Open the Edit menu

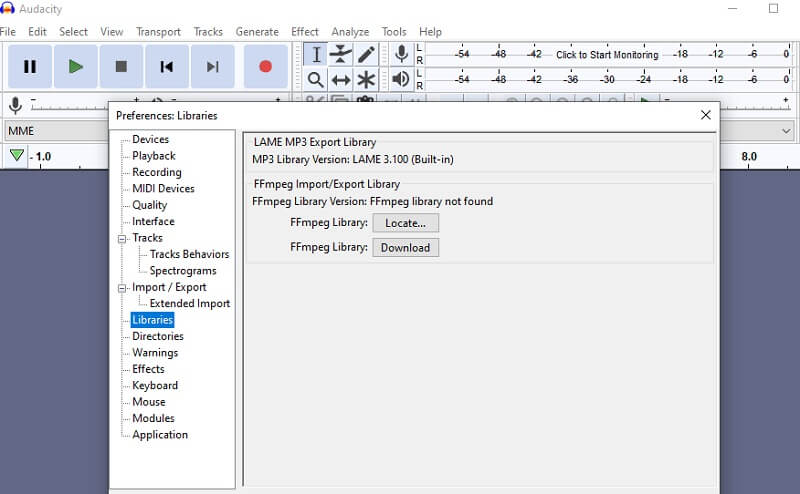point(37,32)
